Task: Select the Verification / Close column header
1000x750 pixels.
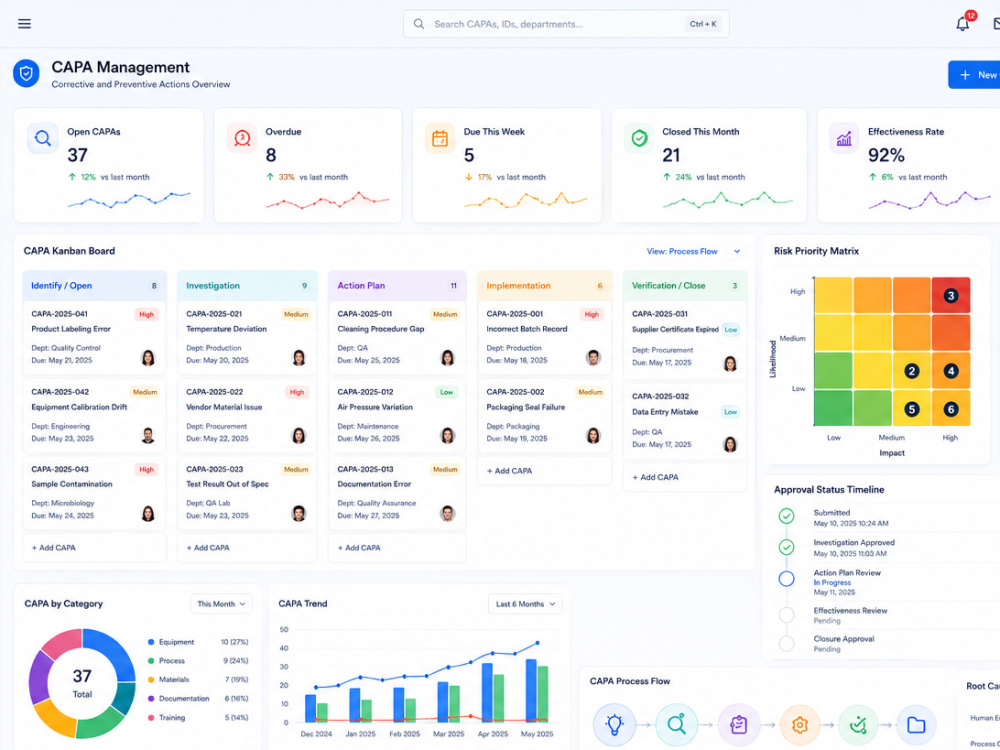Action: tap(685, 286)
